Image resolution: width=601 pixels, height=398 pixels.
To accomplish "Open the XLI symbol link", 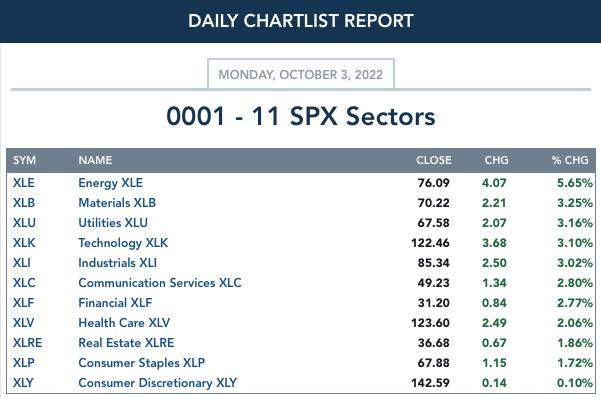I will (x=21, y=263).
